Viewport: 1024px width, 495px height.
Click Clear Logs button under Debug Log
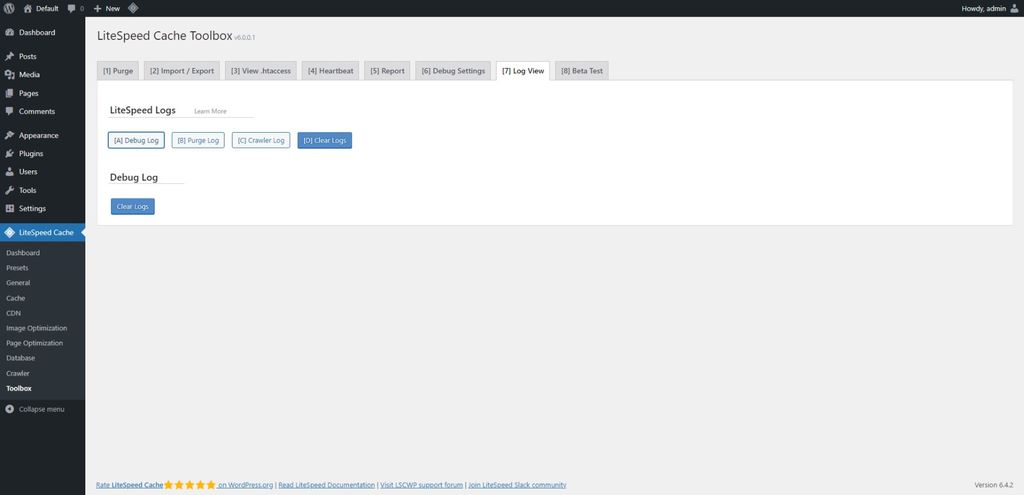click(x=133, y=206)
